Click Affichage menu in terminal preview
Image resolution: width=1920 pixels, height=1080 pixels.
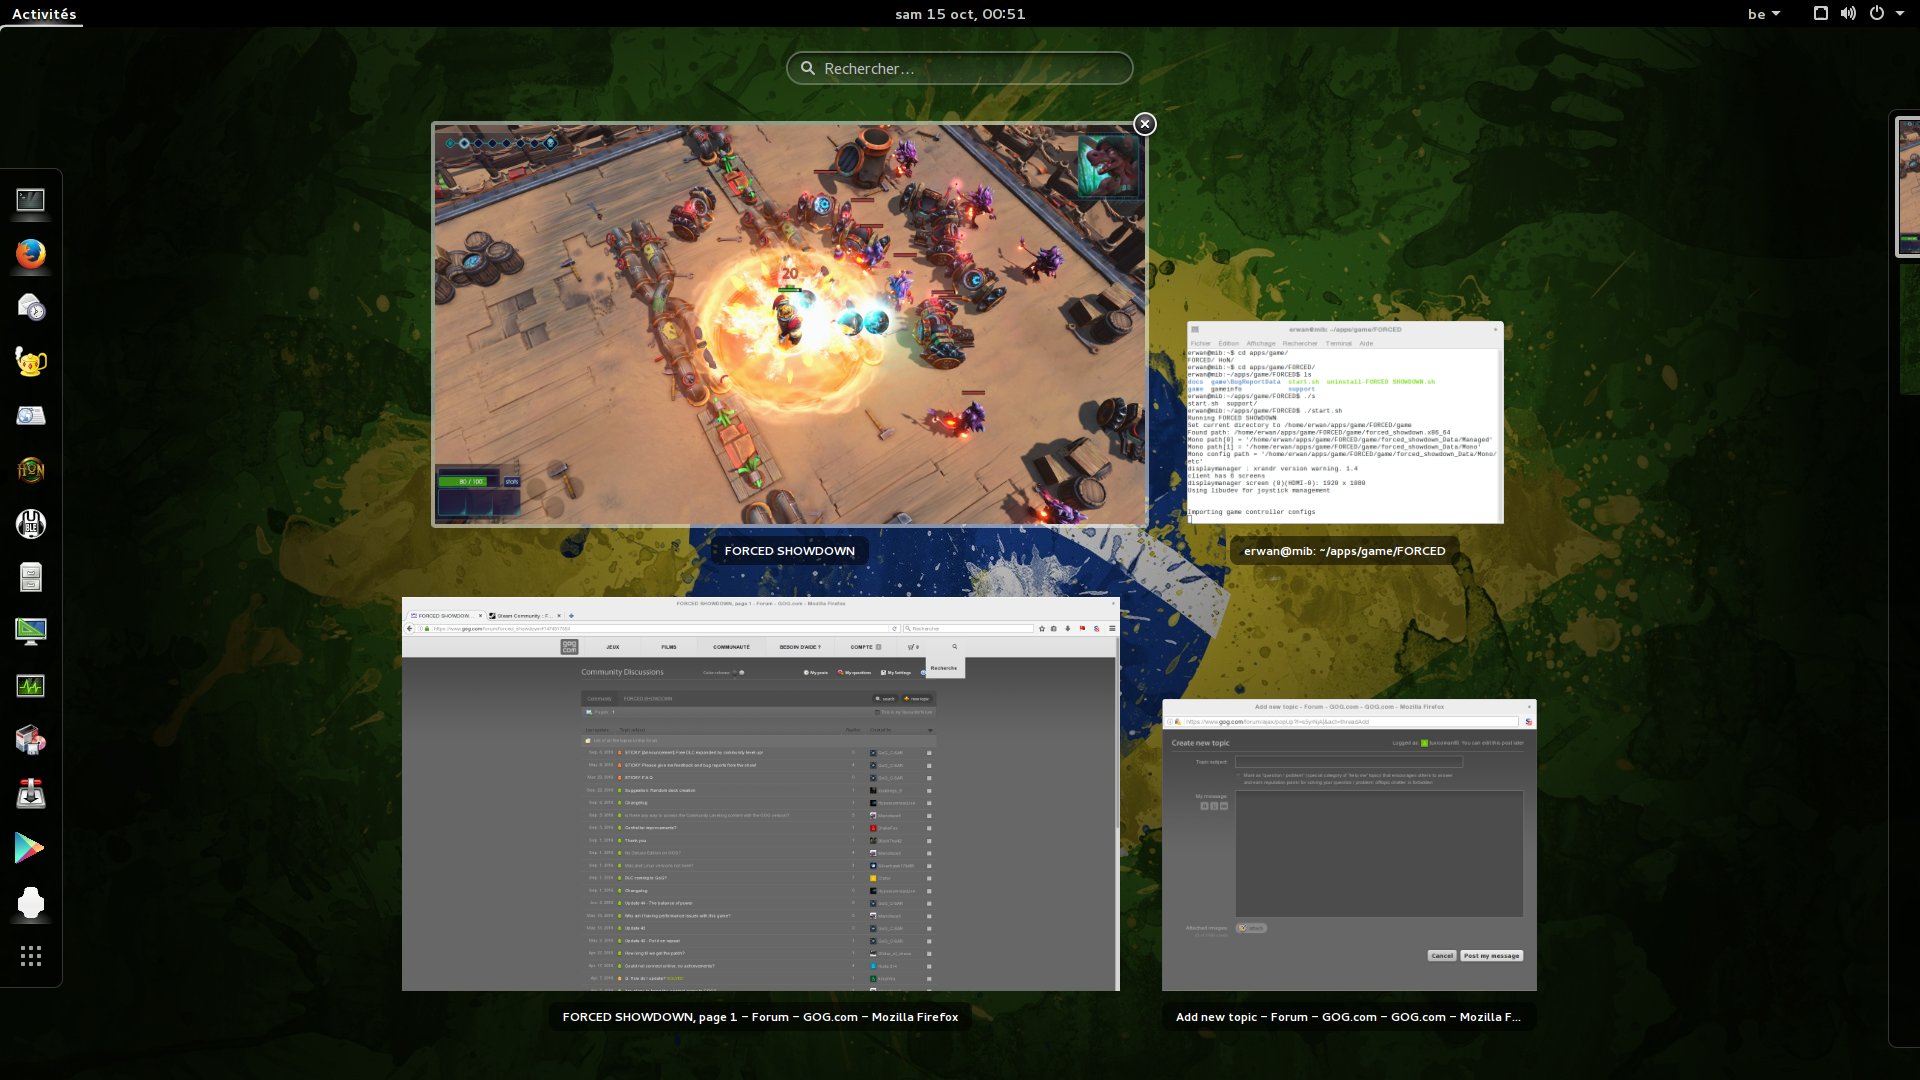tap(1261, 343)
